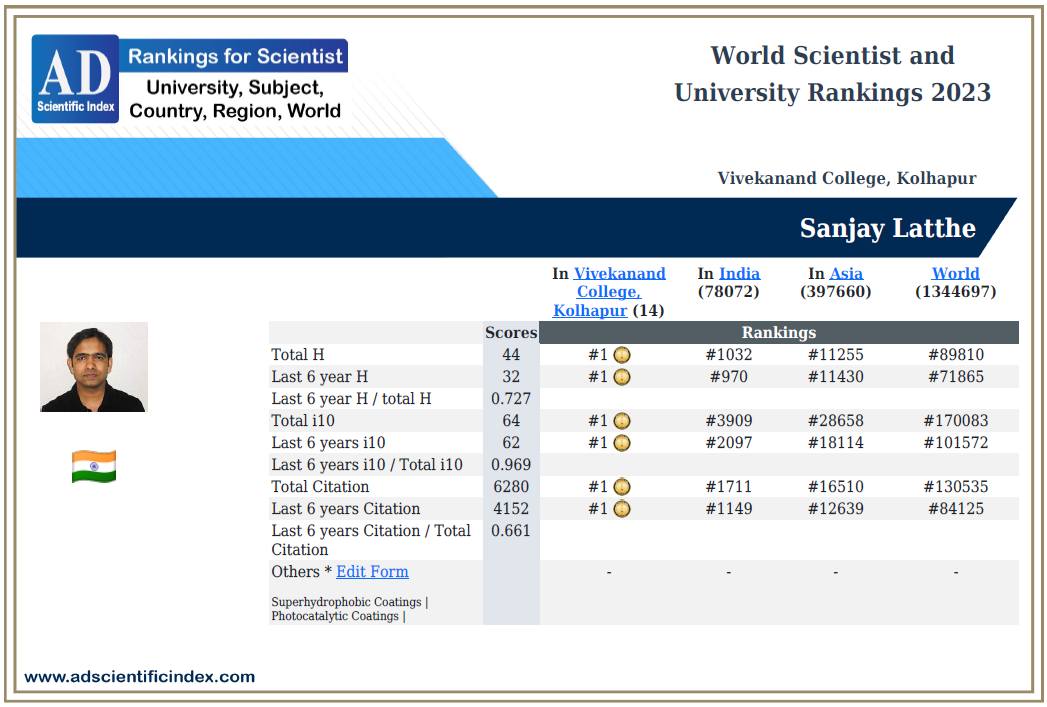Image resolution: width=1047 pixels, height=707 pixels.
Task: Click the www.adscientificindex.com website address
Action: click(140, 677)
